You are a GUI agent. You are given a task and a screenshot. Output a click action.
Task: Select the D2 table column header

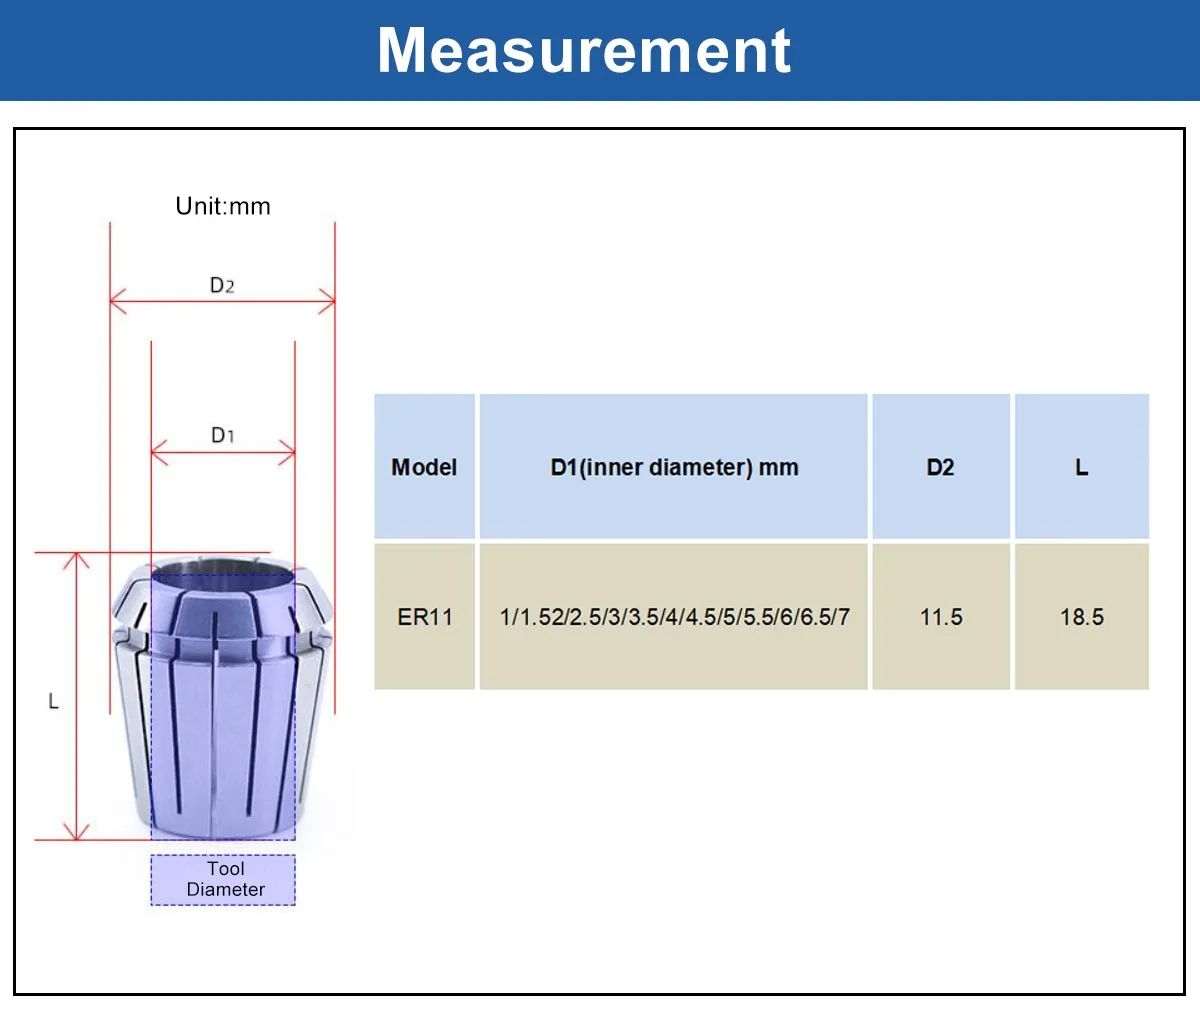click(x=941, y=467)
